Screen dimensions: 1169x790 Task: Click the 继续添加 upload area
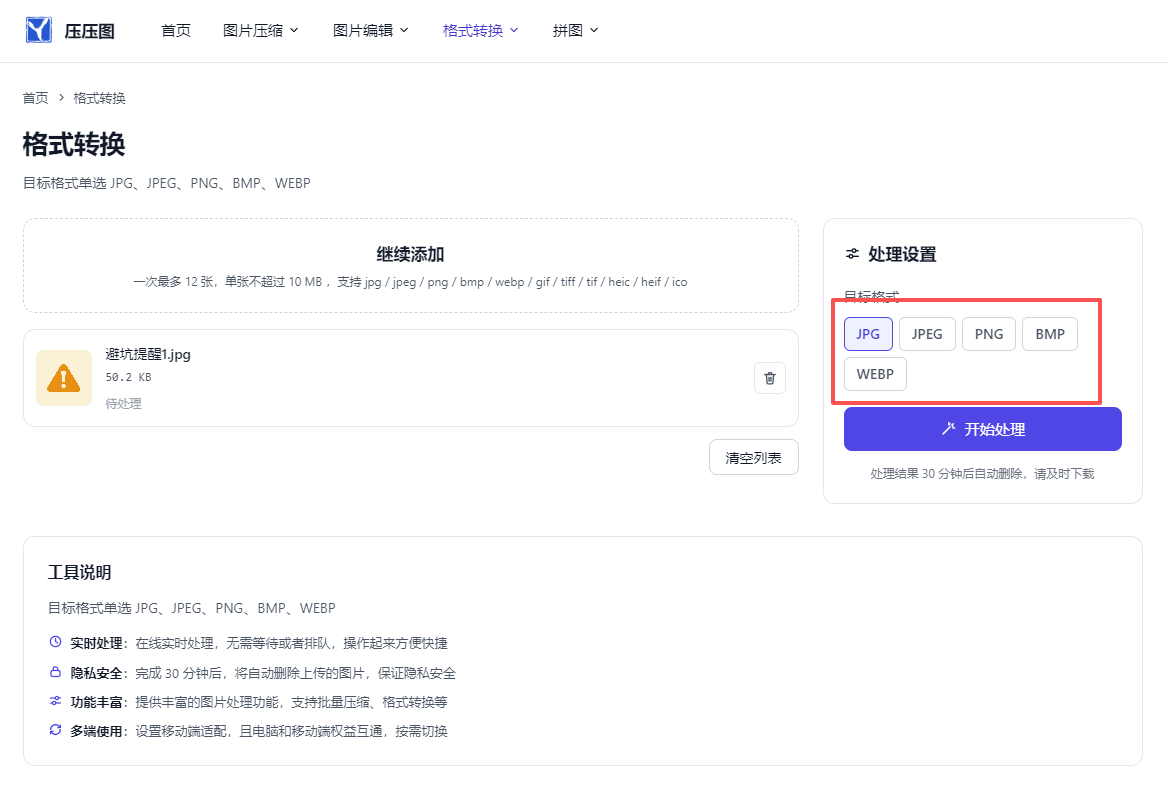point(411,266)
